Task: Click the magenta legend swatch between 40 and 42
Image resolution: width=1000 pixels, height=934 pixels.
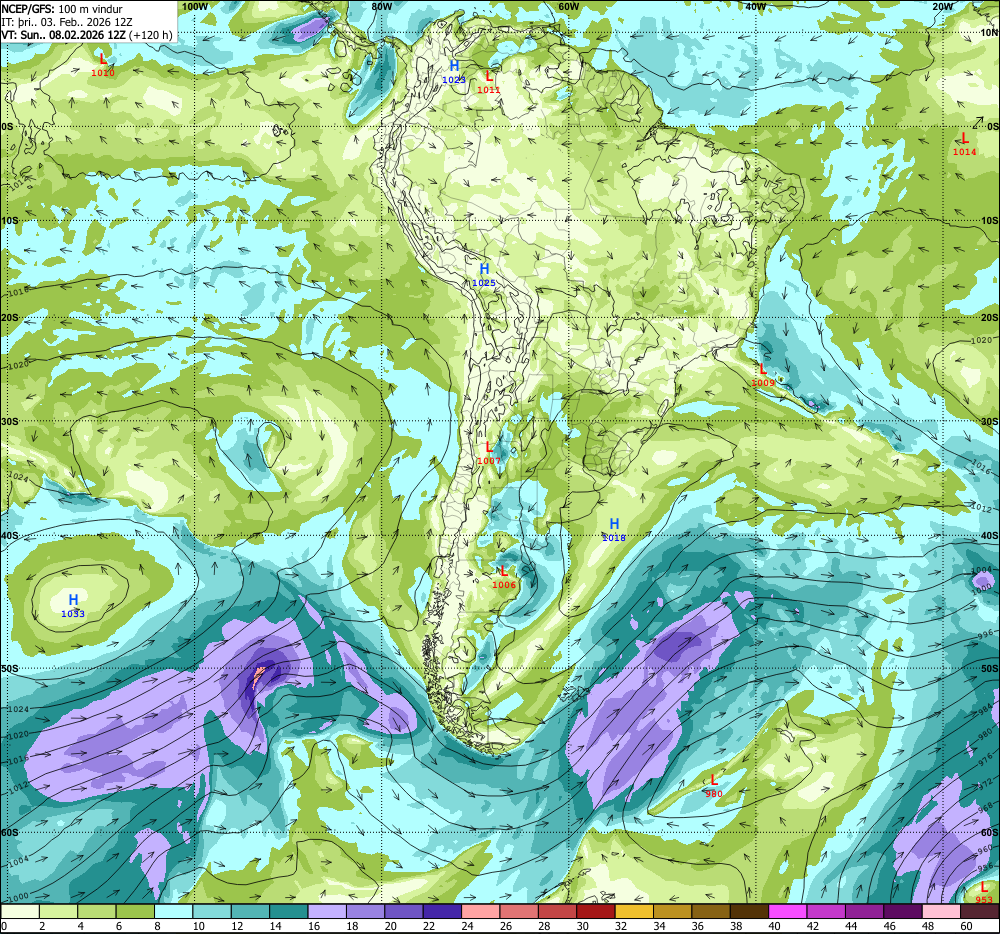Action: (788, 911)
